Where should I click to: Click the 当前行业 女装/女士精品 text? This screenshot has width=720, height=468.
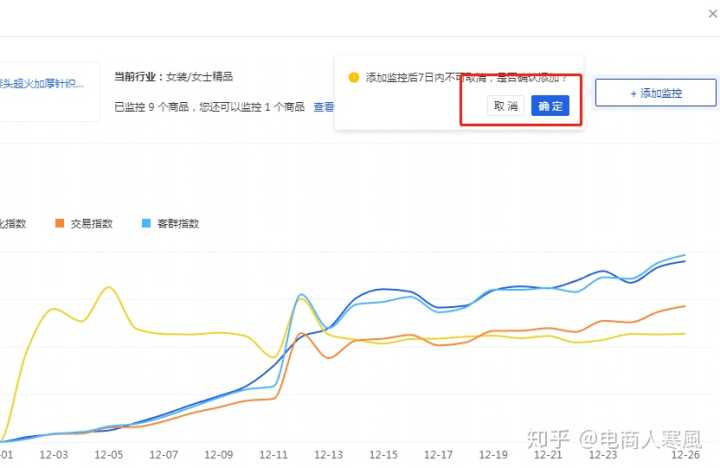(x=173, y=76)
